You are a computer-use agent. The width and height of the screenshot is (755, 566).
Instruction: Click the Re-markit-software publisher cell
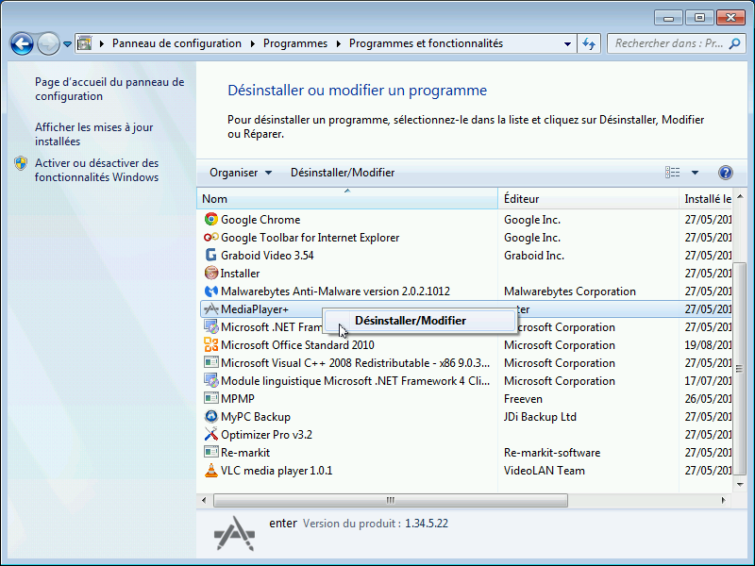(x=552, y=452)
